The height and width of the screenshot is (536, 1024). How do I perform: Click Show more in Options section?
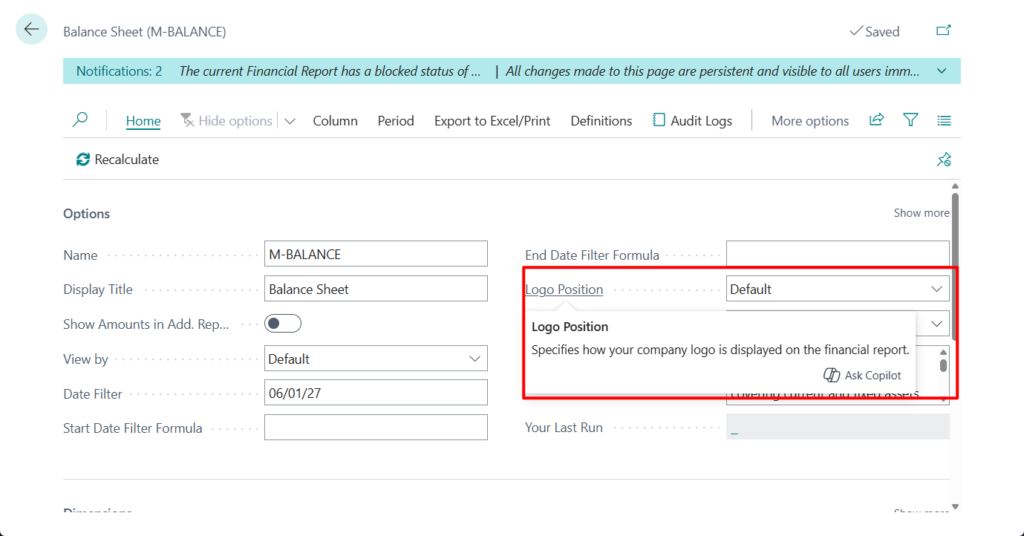(x=921, y=213)
